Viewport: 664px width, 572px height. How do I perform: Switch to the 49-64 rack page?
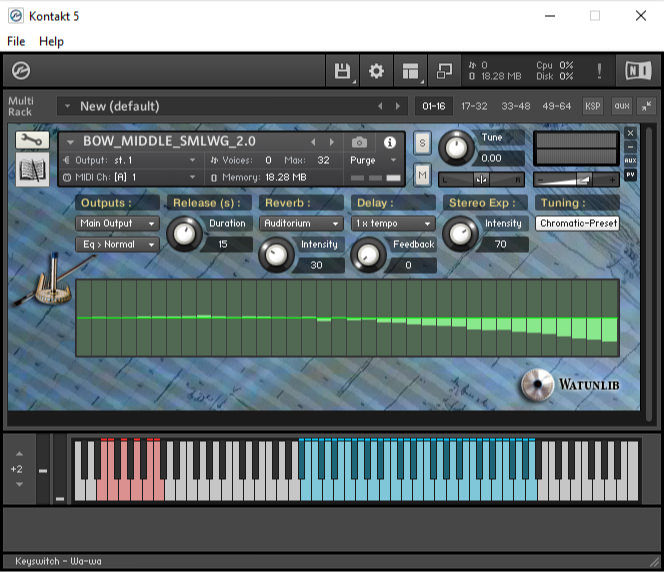click(556, 106)
